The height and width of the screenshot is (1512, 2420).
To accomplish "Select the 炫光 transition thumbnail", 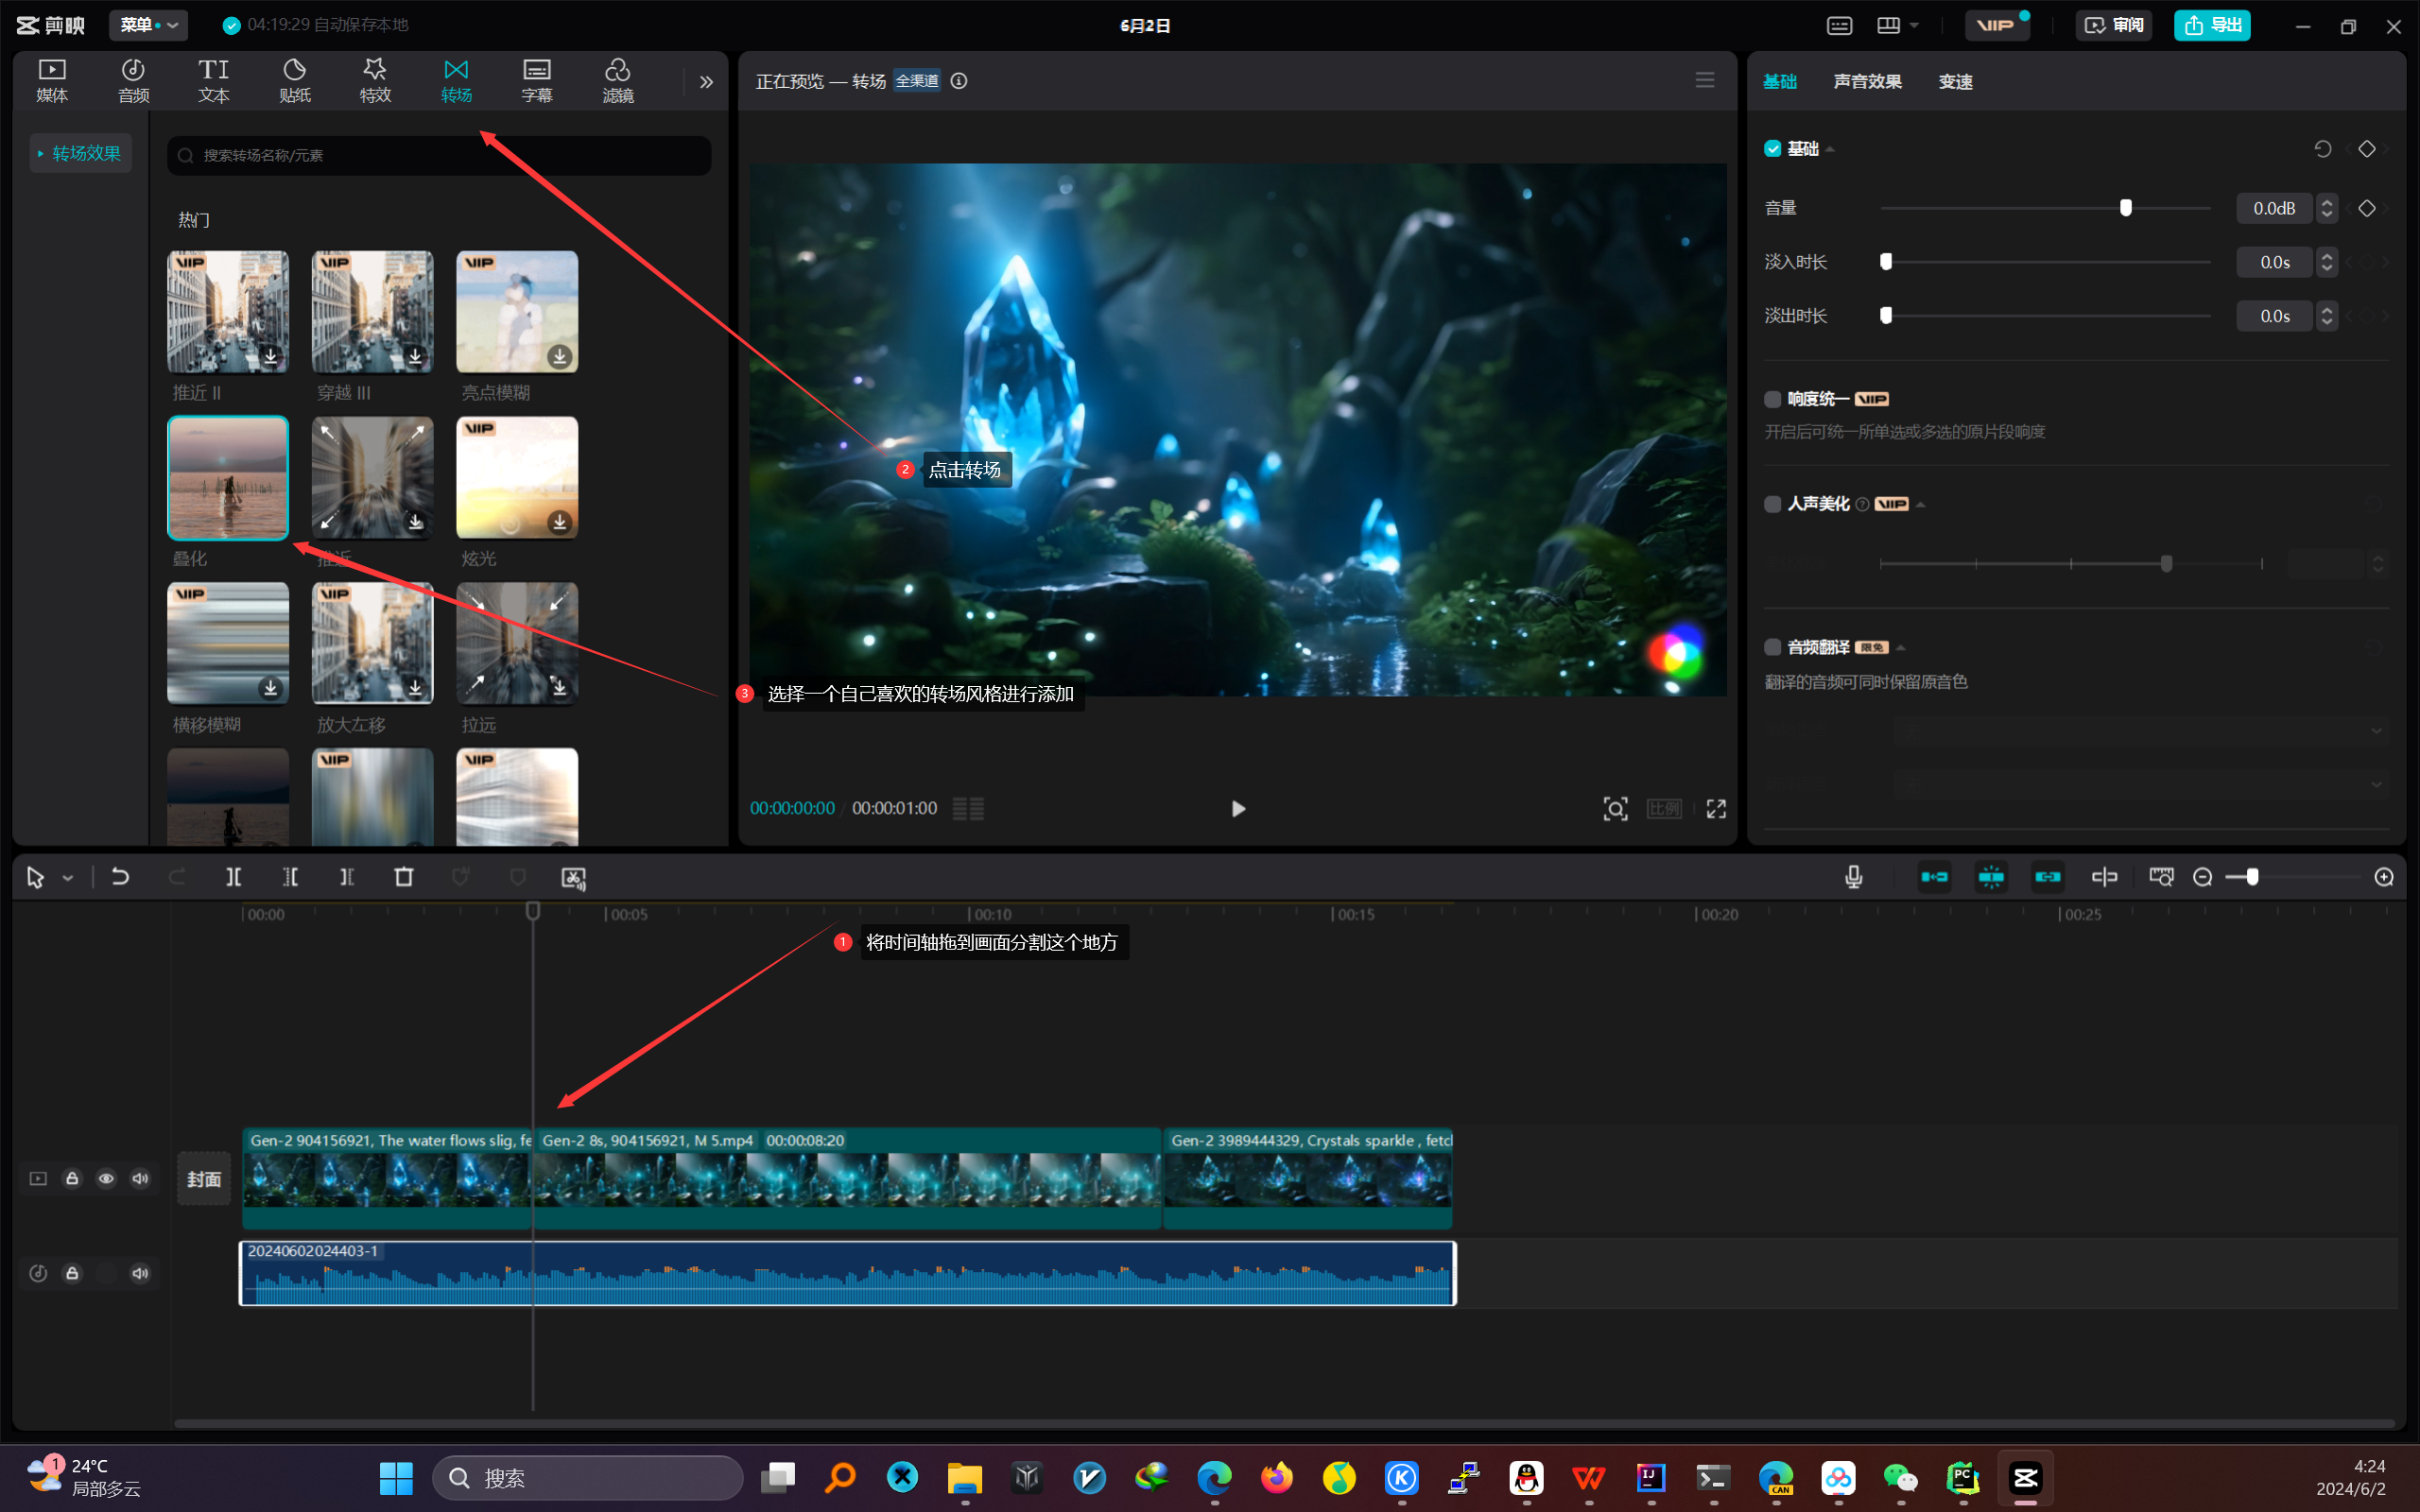I will (x=517, y=478).
